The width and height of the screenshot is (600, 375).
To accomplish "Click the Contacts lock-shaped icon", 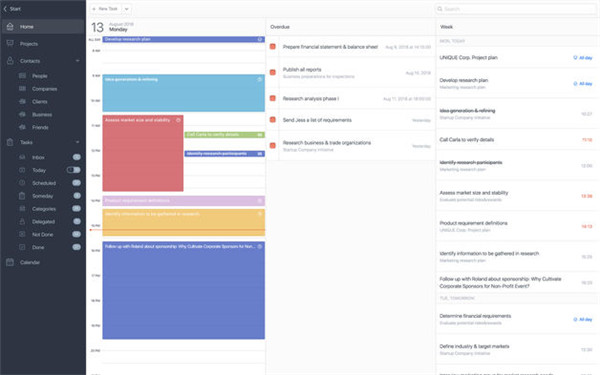I will 10,61.
